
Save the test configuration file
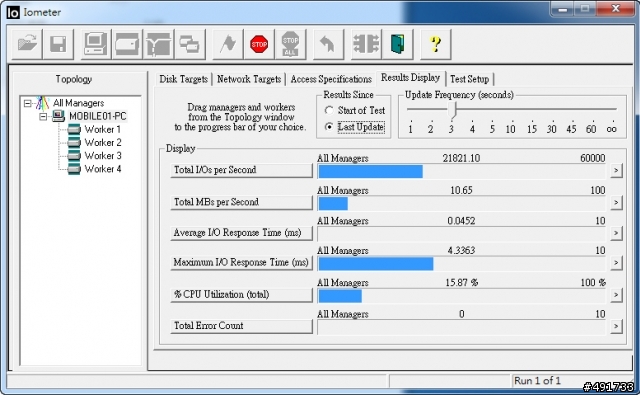58,44
